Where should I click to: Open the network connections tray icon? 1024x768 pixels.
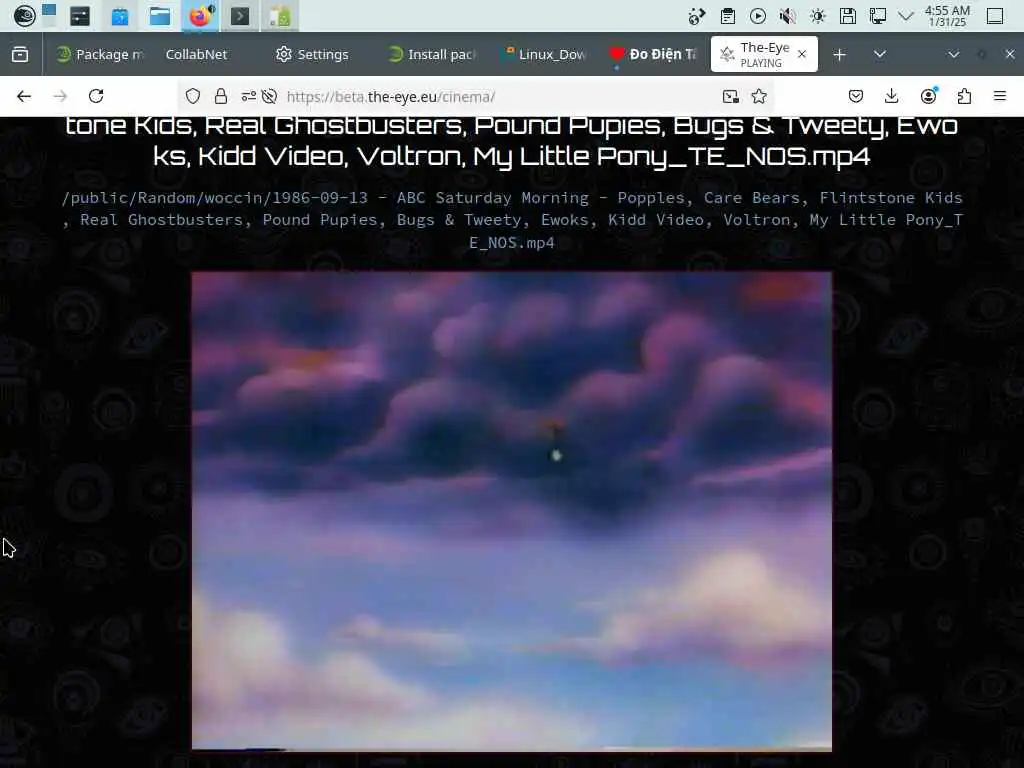coord(878,16)
